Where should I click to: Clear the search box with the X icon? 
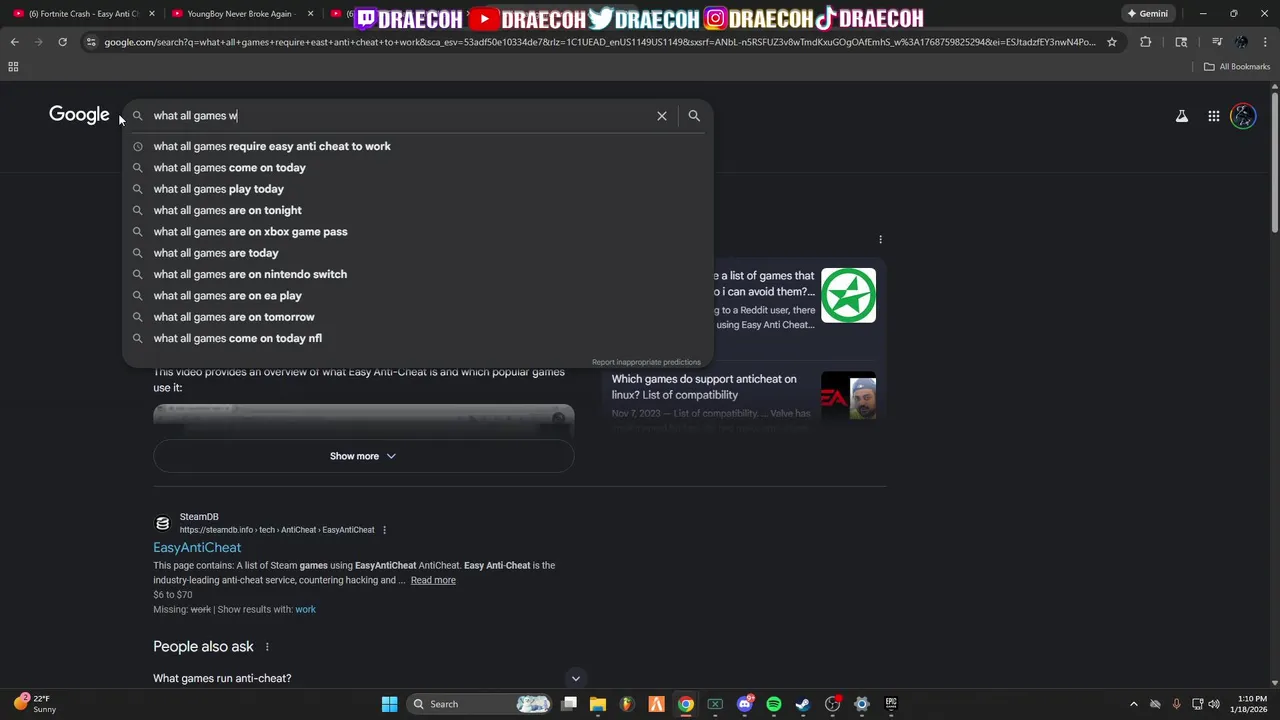tap(662, 116)
